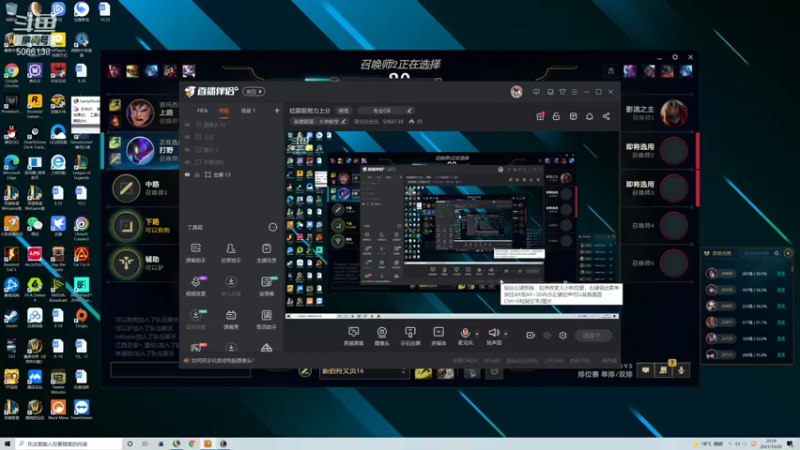Open the 读弹幕 read-danmaku tool
The width and height of the screenshot is (800, 450).
tap(266, 286)
